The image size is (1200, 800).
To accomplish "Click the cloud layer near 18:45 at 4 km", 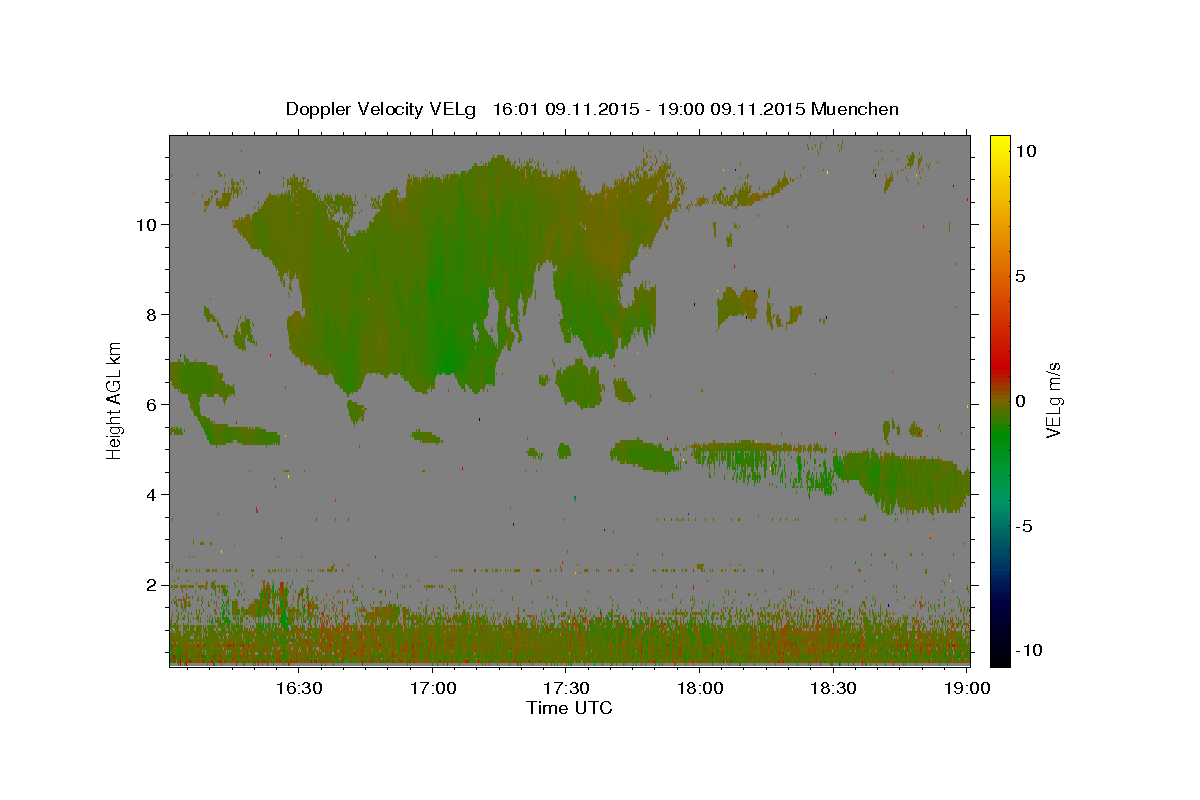I will 905,482.
